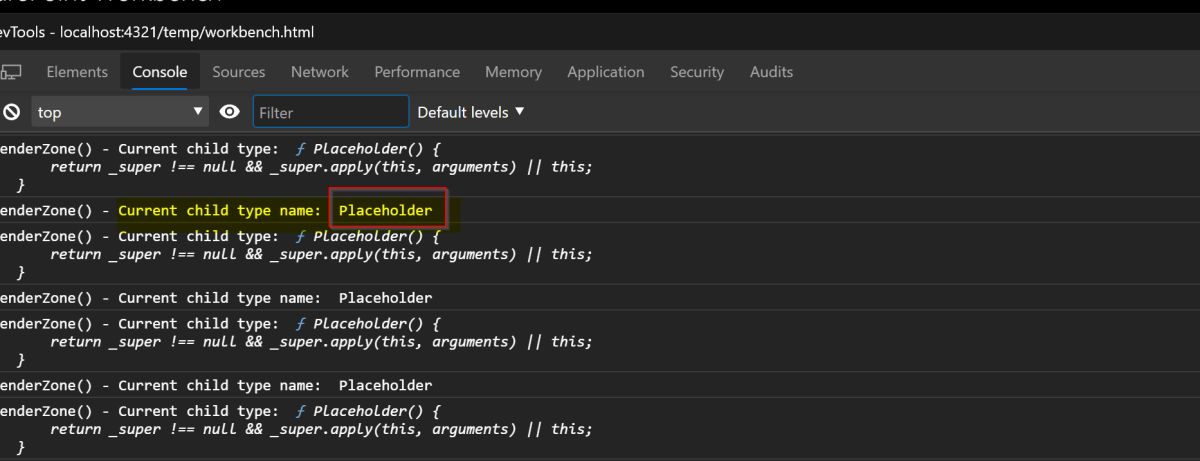Switch to the Elements tab
The height and width of the screenshot is (461, 1200).
pyautogui.click(x=77, y=72)
